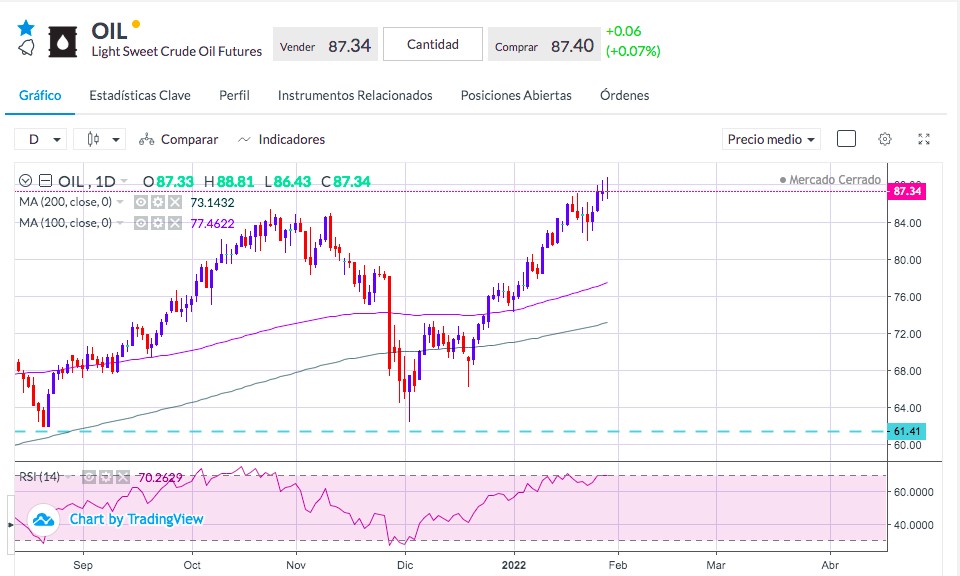The width and height of the screenshot is (960, 576).
Task: Go to the Órdenes tab
Action: 624,95
